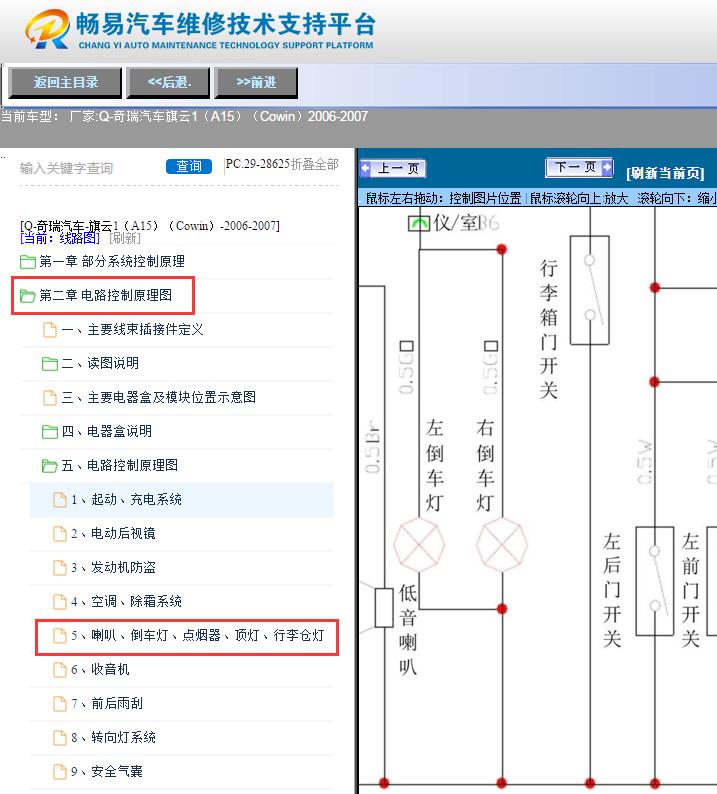Screen dimensions: 717x794
Task: Click the 行李箱门开关 switch symbol
Action: (x=590, y=290)
